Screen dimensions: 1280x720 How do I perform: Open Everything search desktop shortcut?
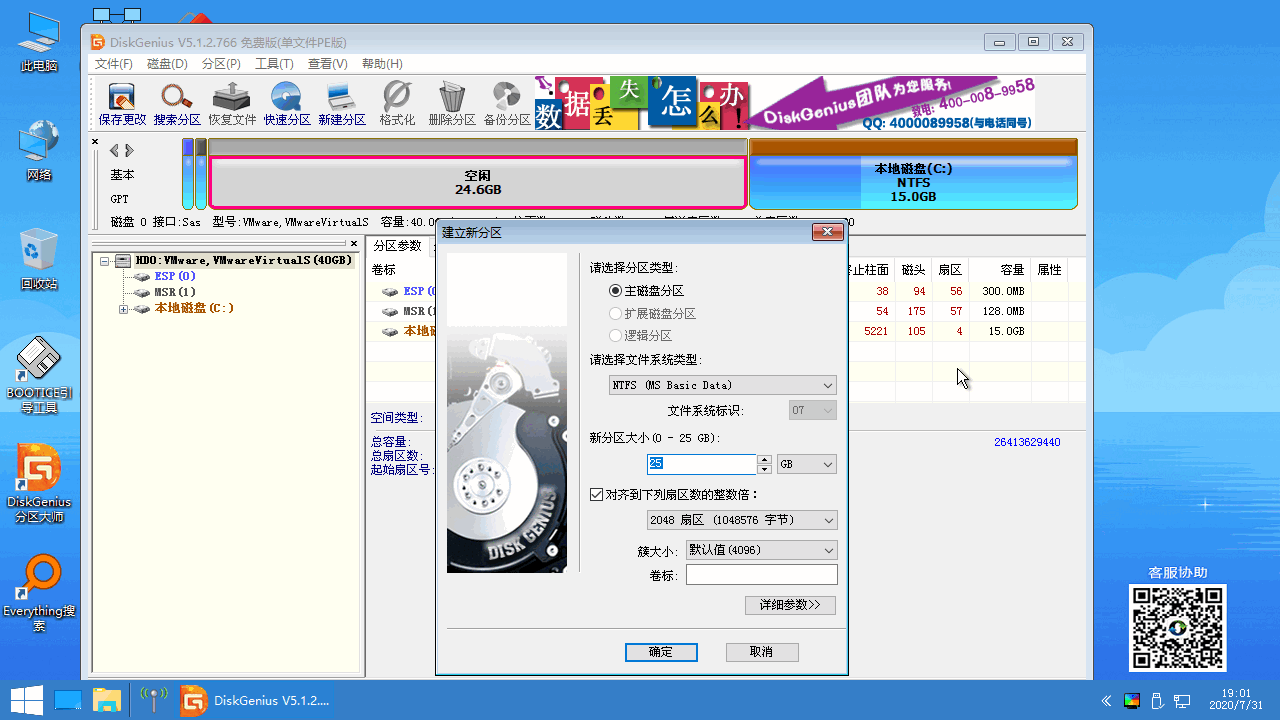39,594
